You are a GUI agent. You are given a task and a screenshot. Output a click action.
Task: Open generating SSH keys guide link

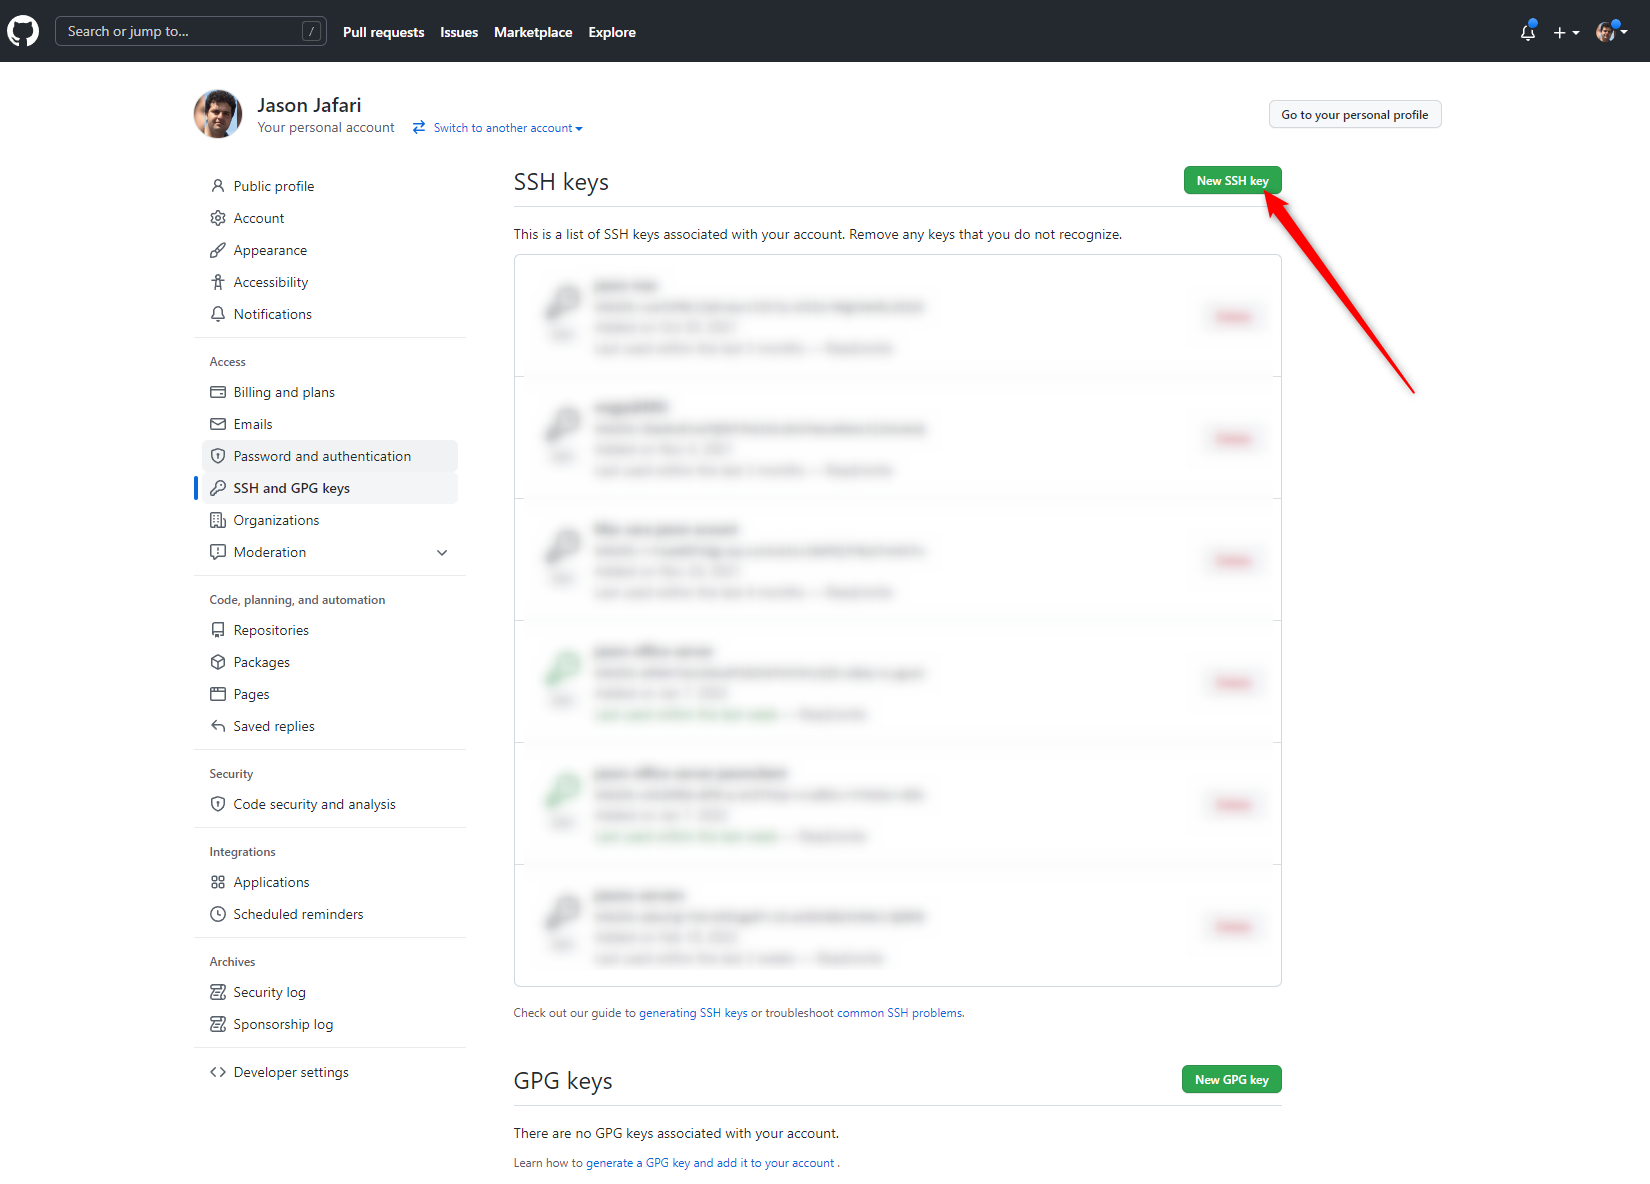pos(693,1013)
